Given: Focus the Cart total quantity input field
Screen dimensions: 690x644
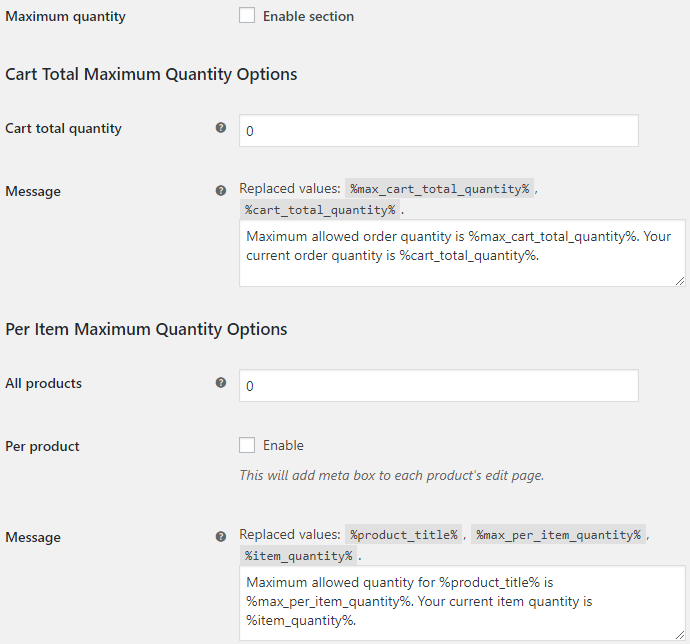Looking at the screenshot, I should (439, 131).
